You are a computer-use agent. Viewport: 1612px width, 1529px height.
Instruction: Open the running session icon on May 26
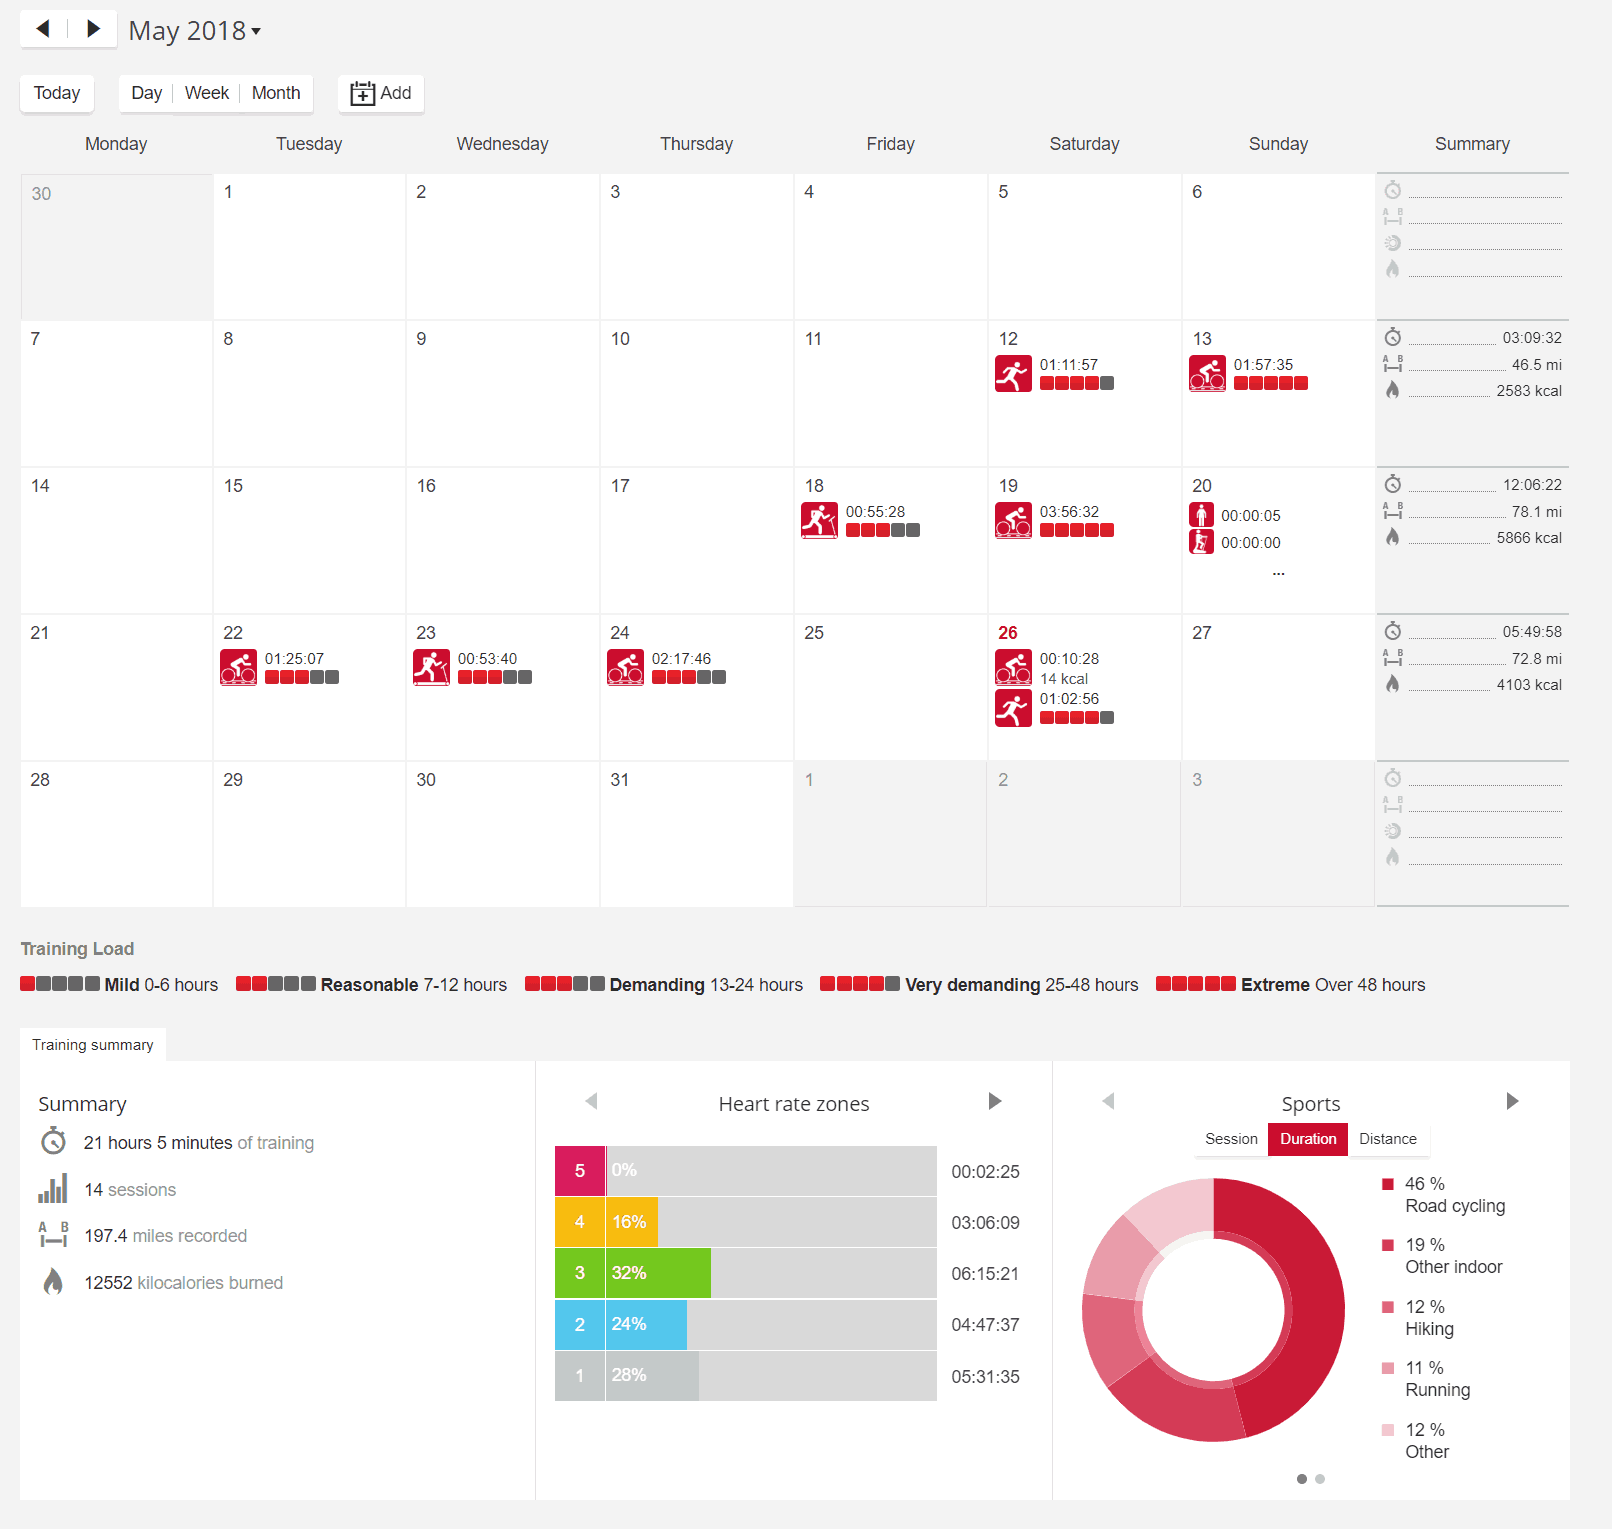pyautogui.click(x=1013, y=709)
